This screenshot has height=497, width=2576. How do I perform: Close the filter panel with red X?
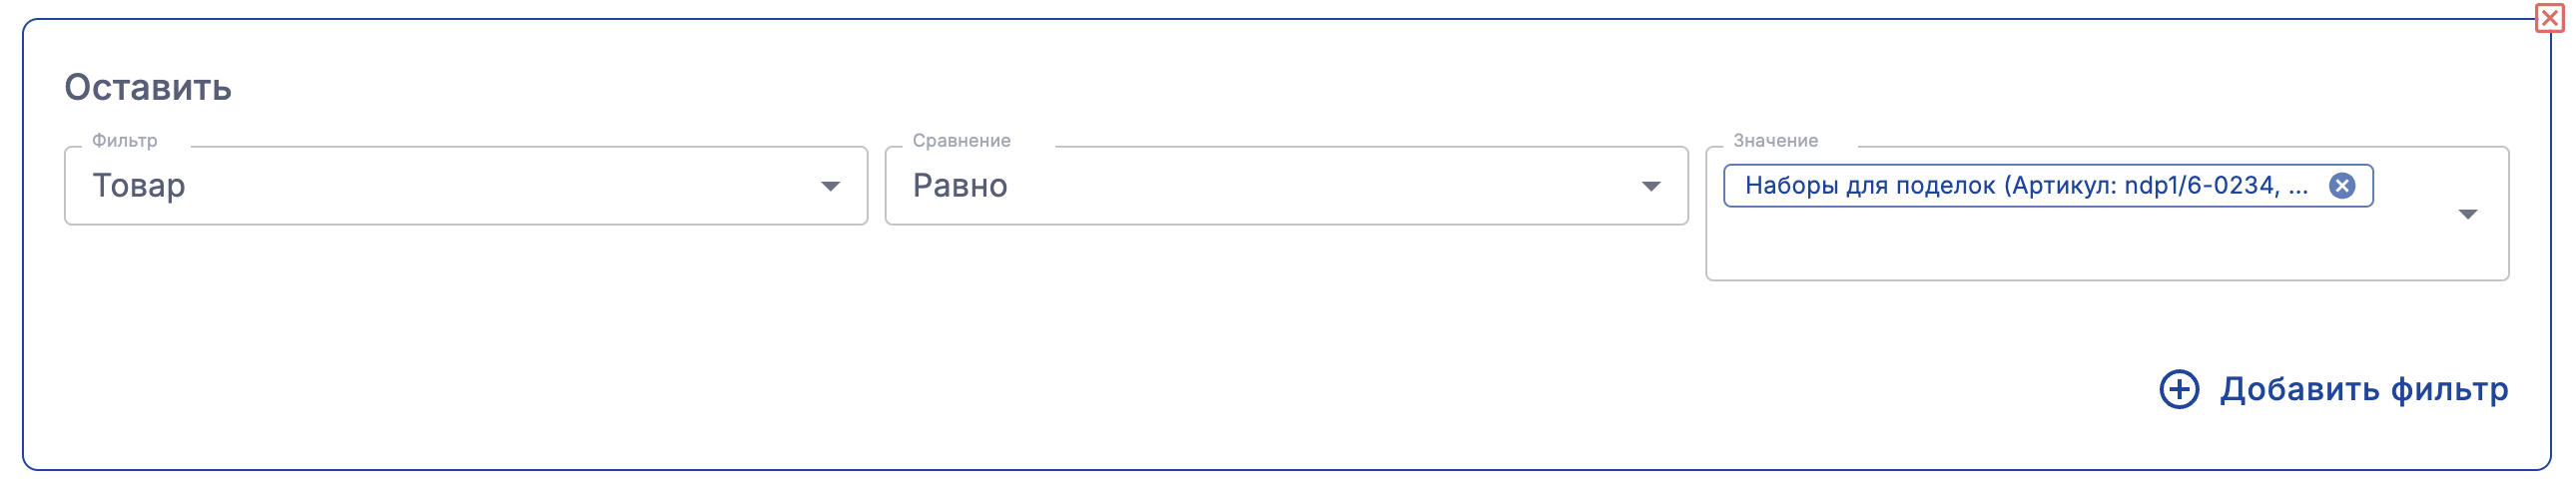pyautogui.click(x=2549, y=18)
